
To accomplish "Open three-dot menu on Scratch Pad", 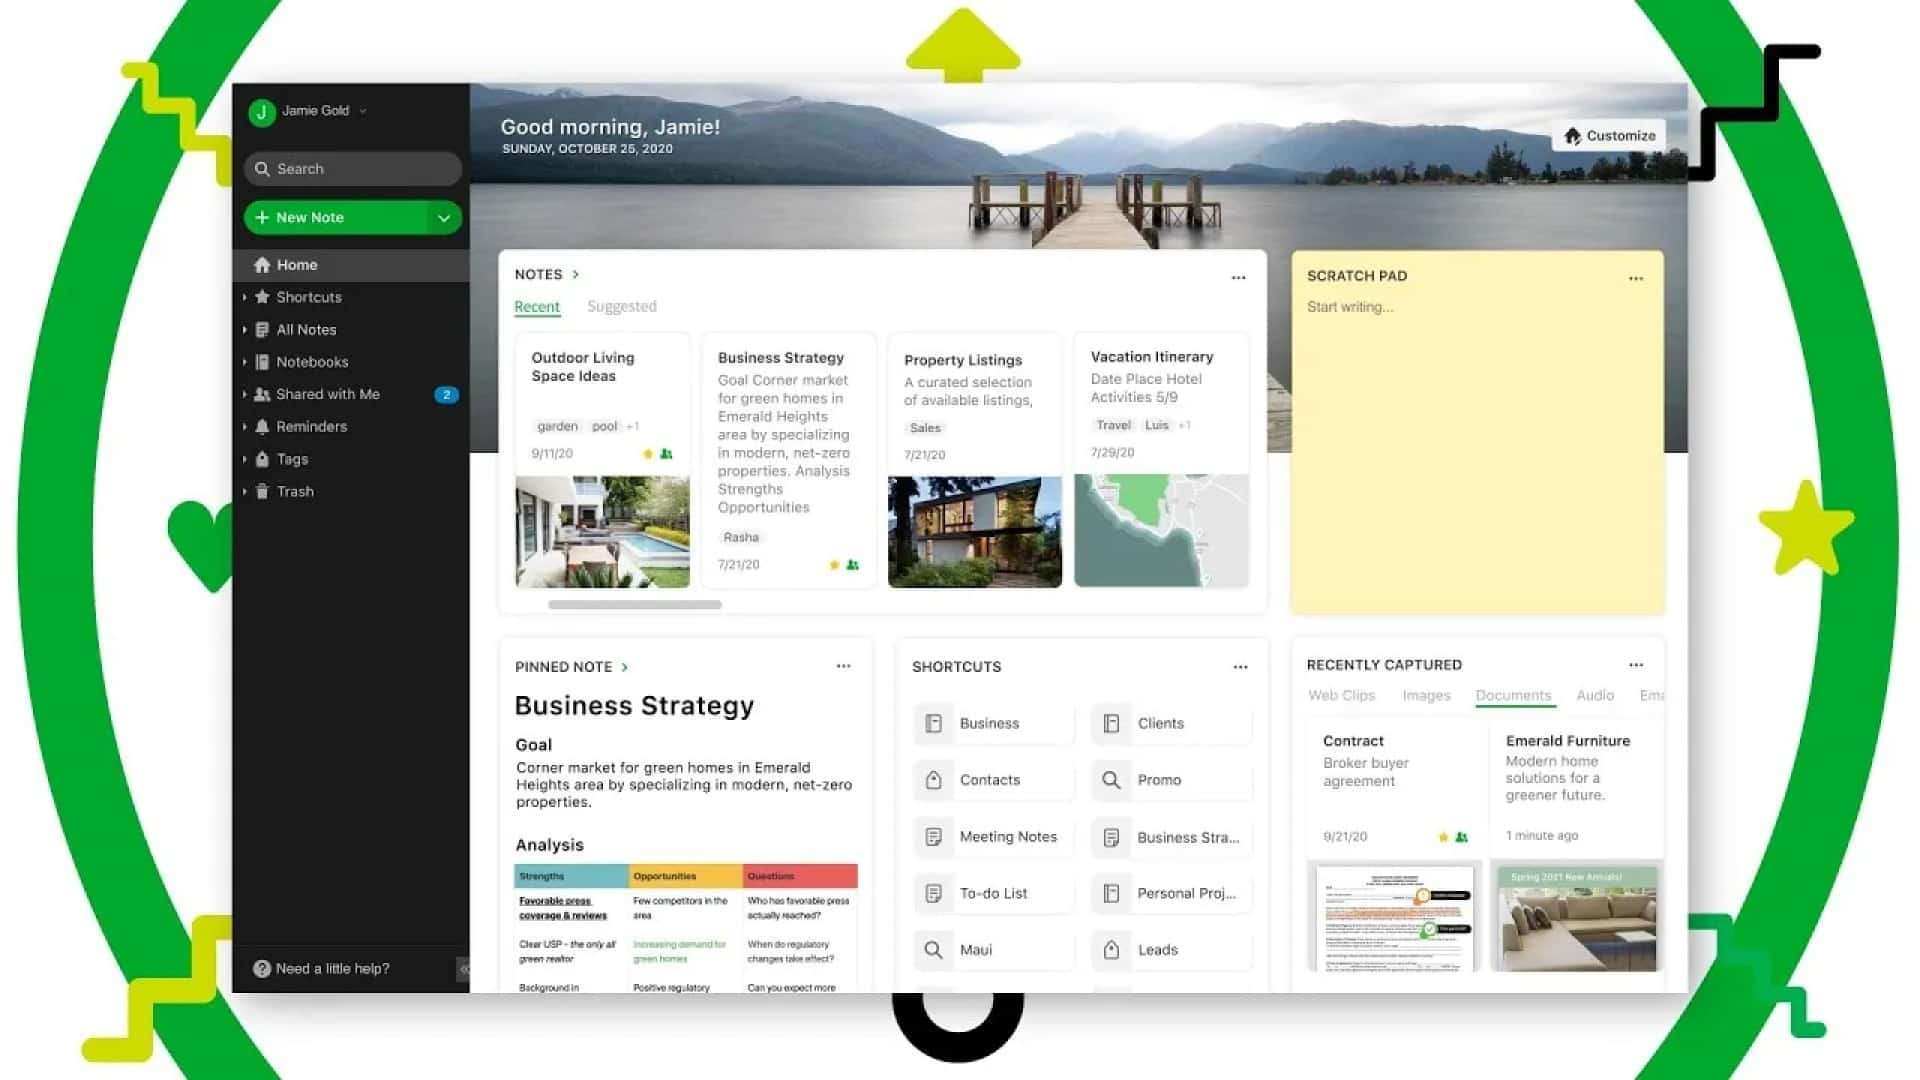I will (x=1635, y=277).
